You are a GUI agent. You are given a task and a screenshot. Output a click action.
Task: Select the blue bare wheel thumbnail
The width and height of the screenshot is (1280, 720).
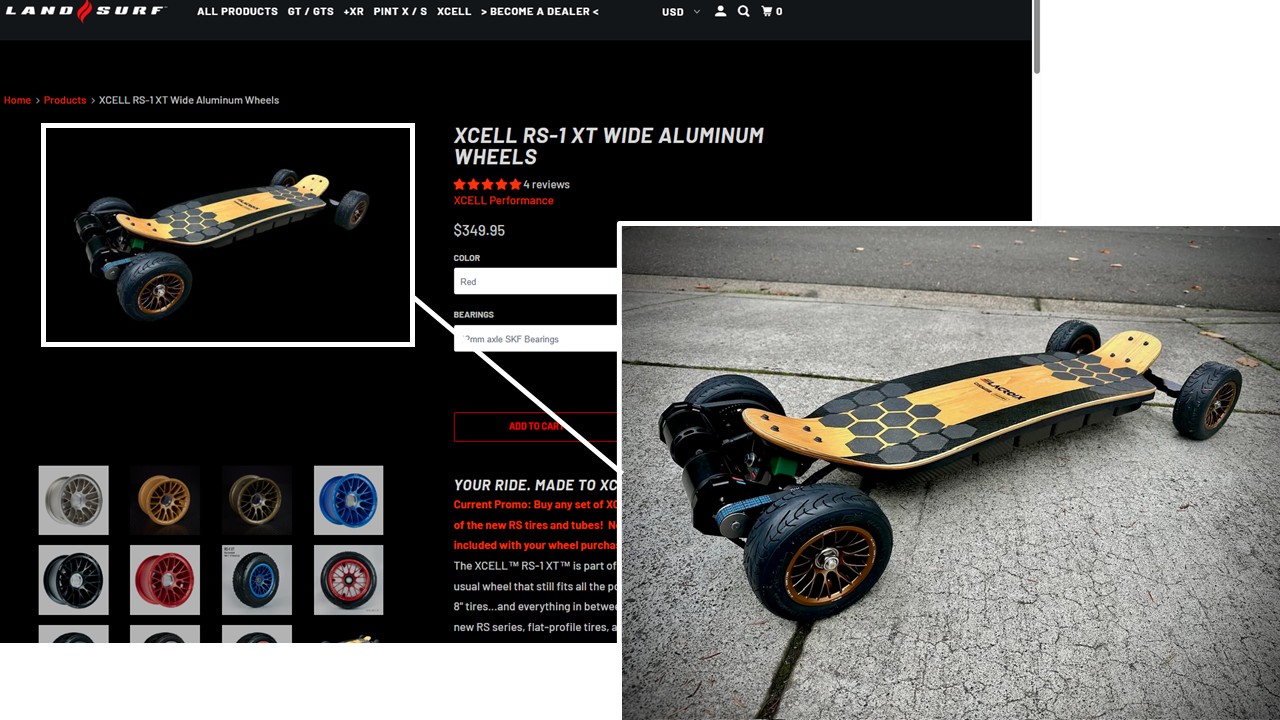coord(349,500)
